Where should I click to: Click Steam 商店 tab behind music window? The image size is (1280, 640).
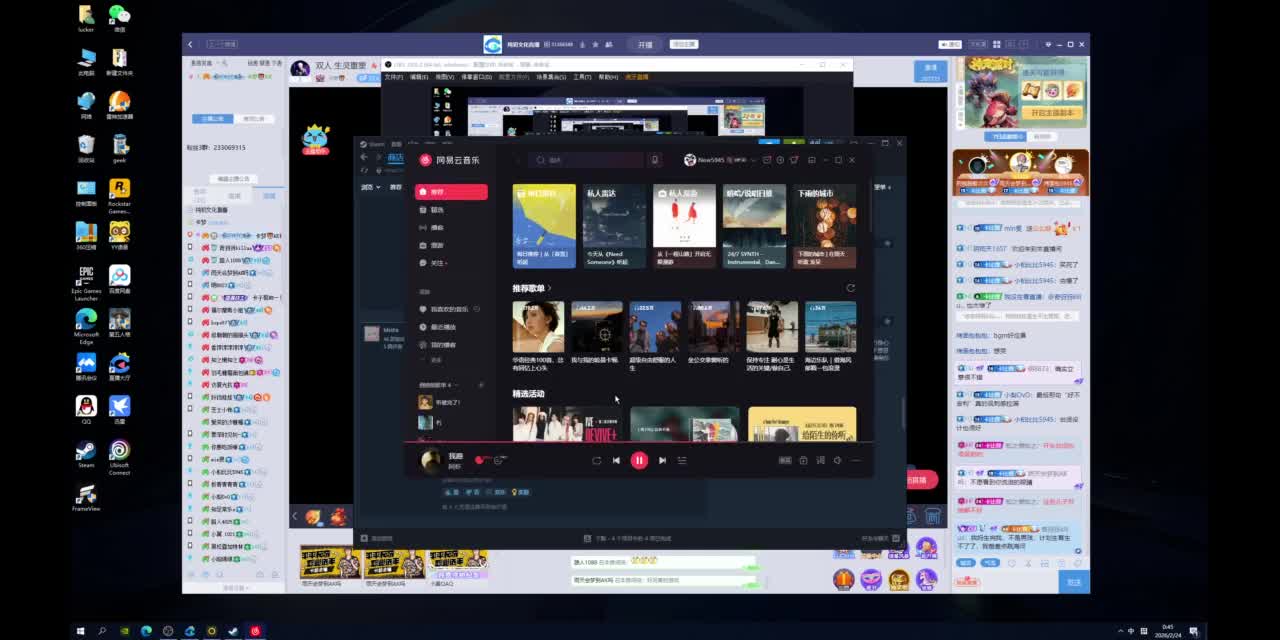coord(396,158)
